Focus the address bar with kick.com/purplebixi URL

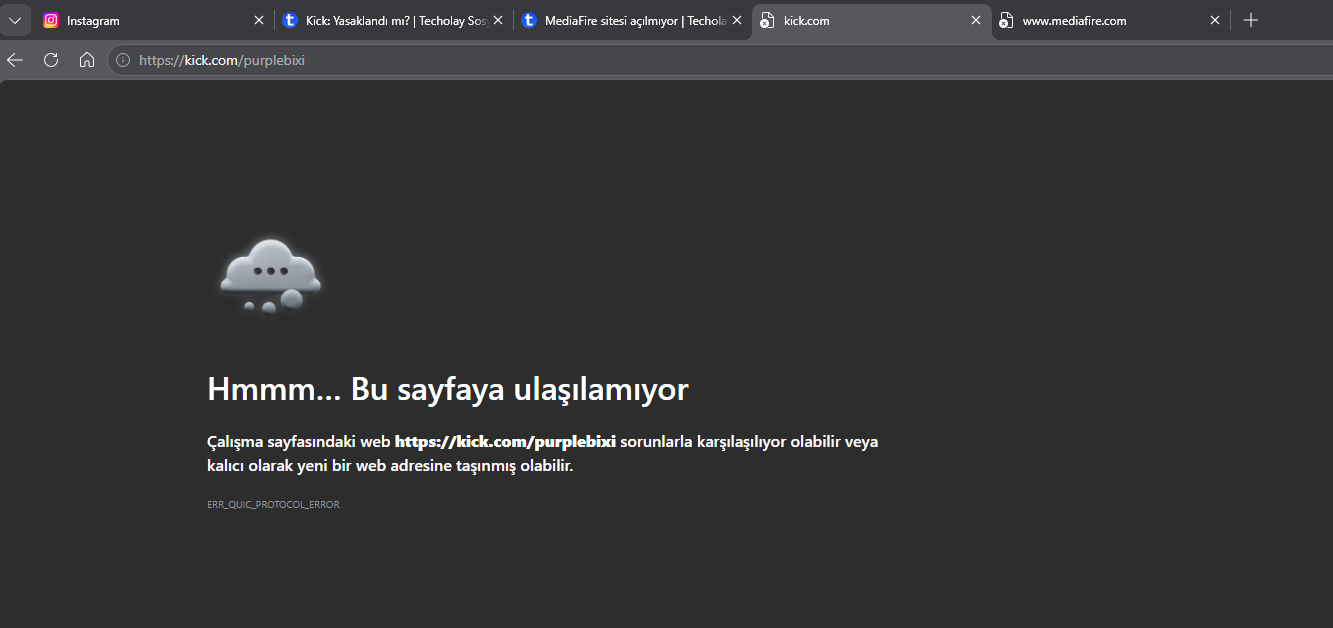coord(720,60)
